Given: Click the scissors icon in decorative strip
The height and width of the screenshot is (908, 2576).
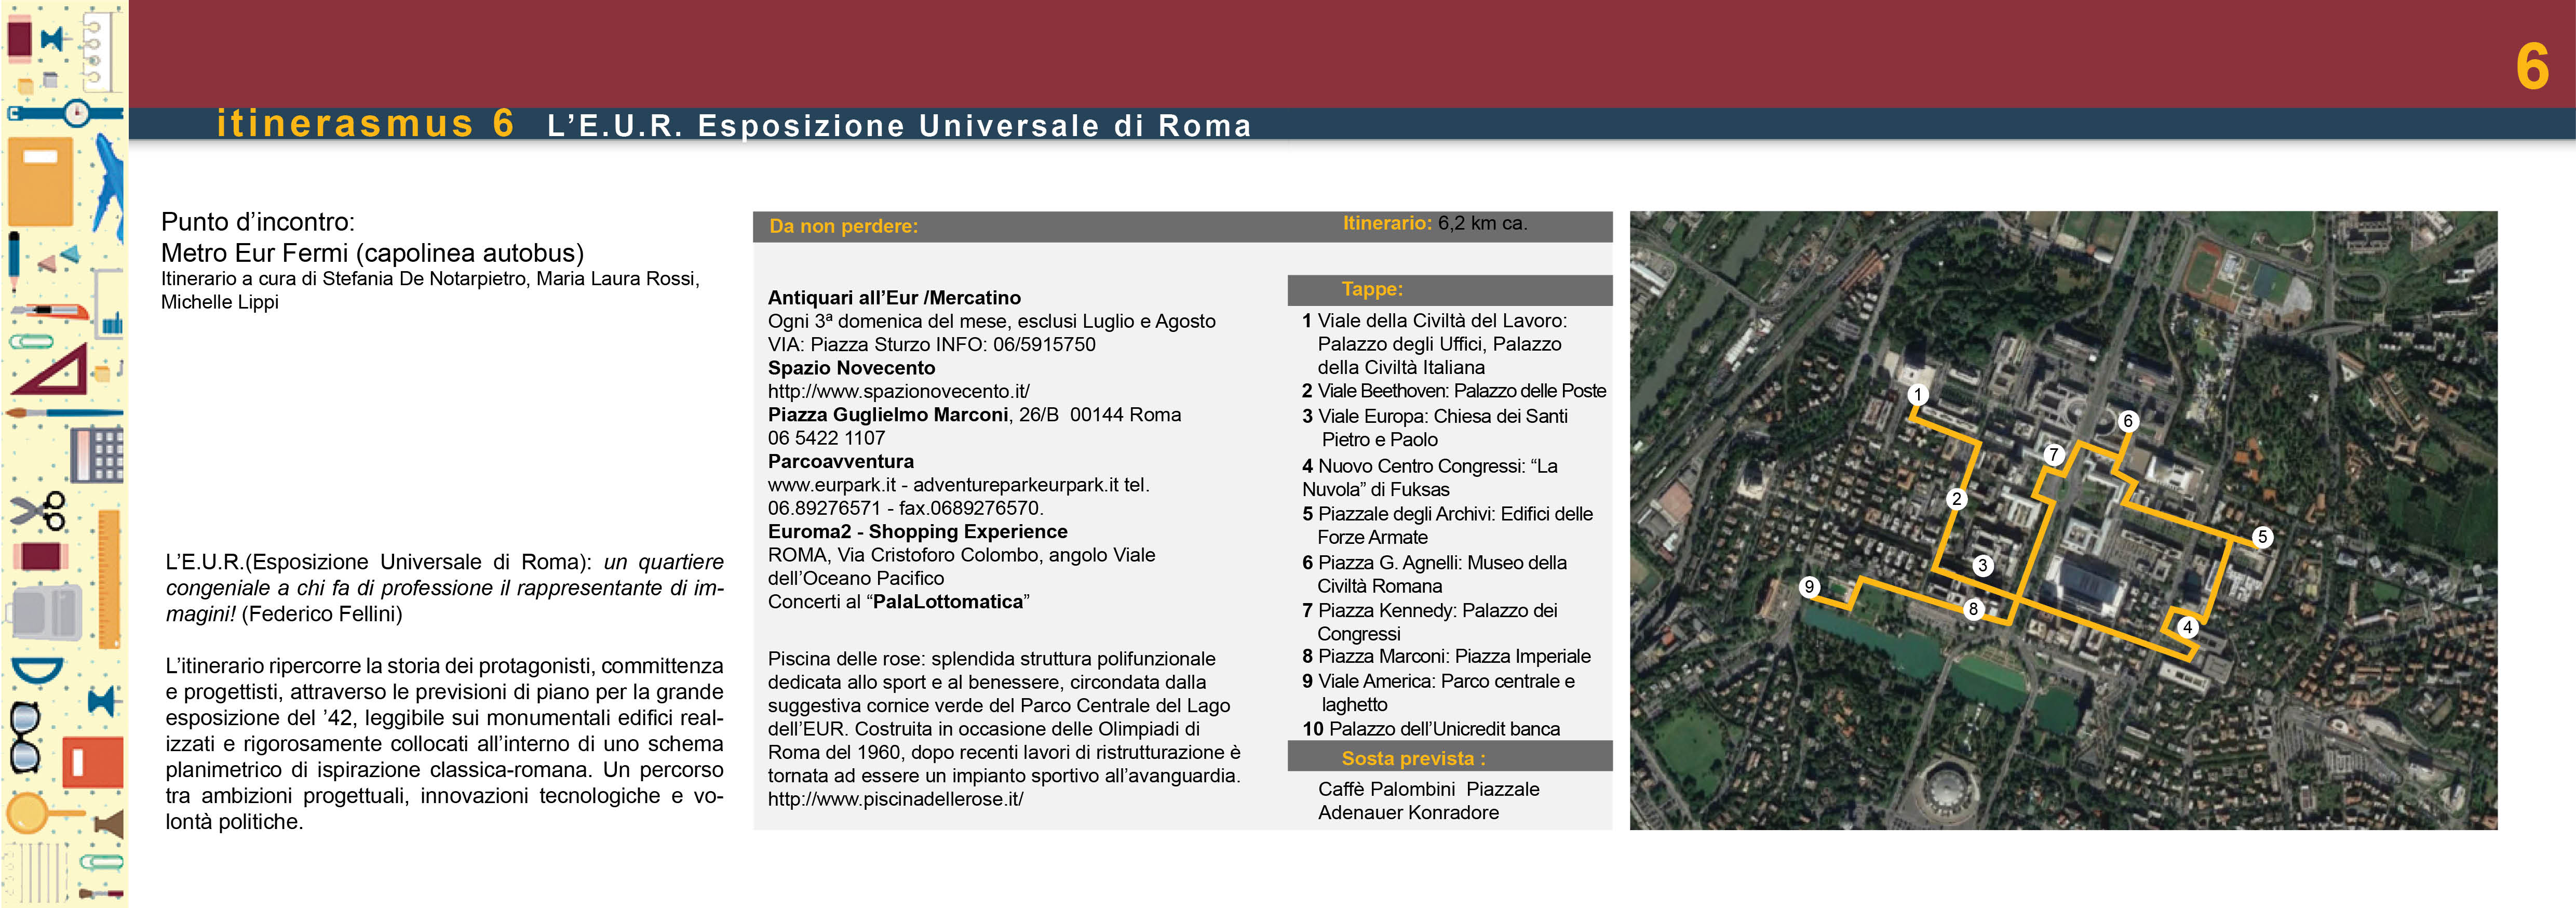Looking at the screenshot, I should (38, 511).
